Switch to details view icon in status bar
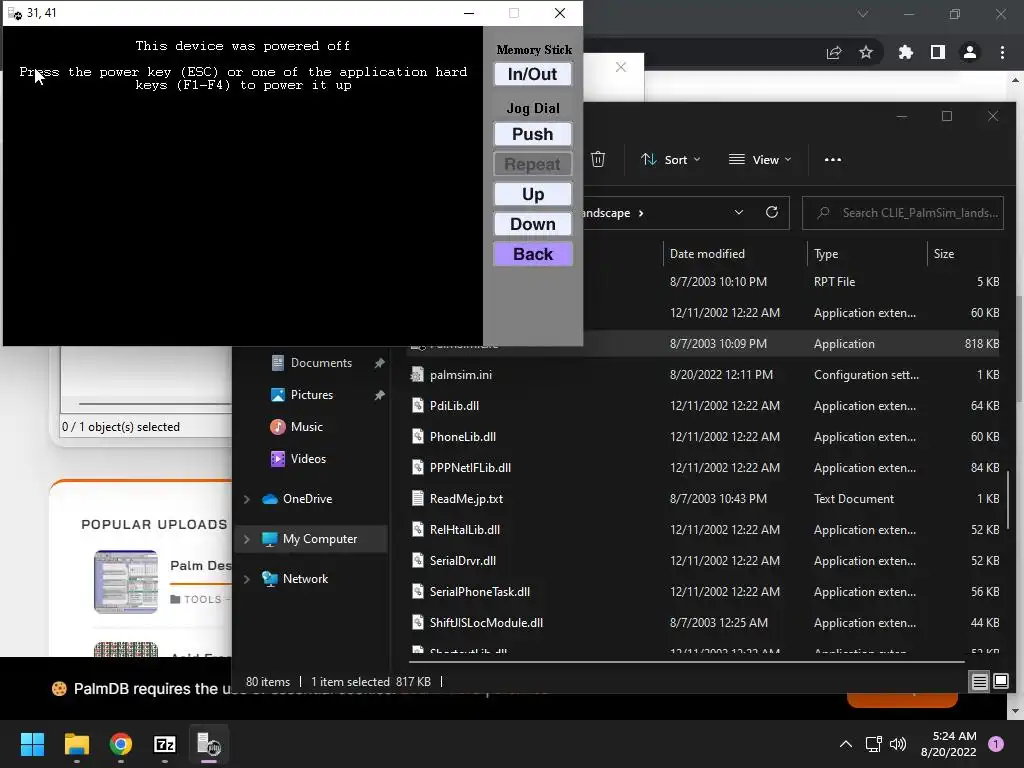The width and height of the screenshot is (1024, 768). 980,682
